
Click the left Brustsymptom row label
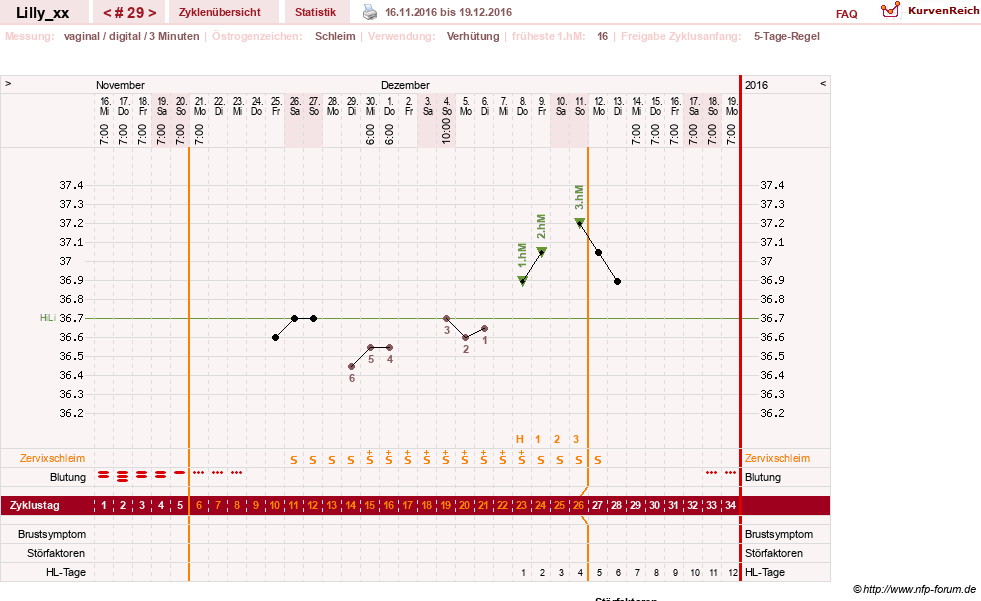52,534
